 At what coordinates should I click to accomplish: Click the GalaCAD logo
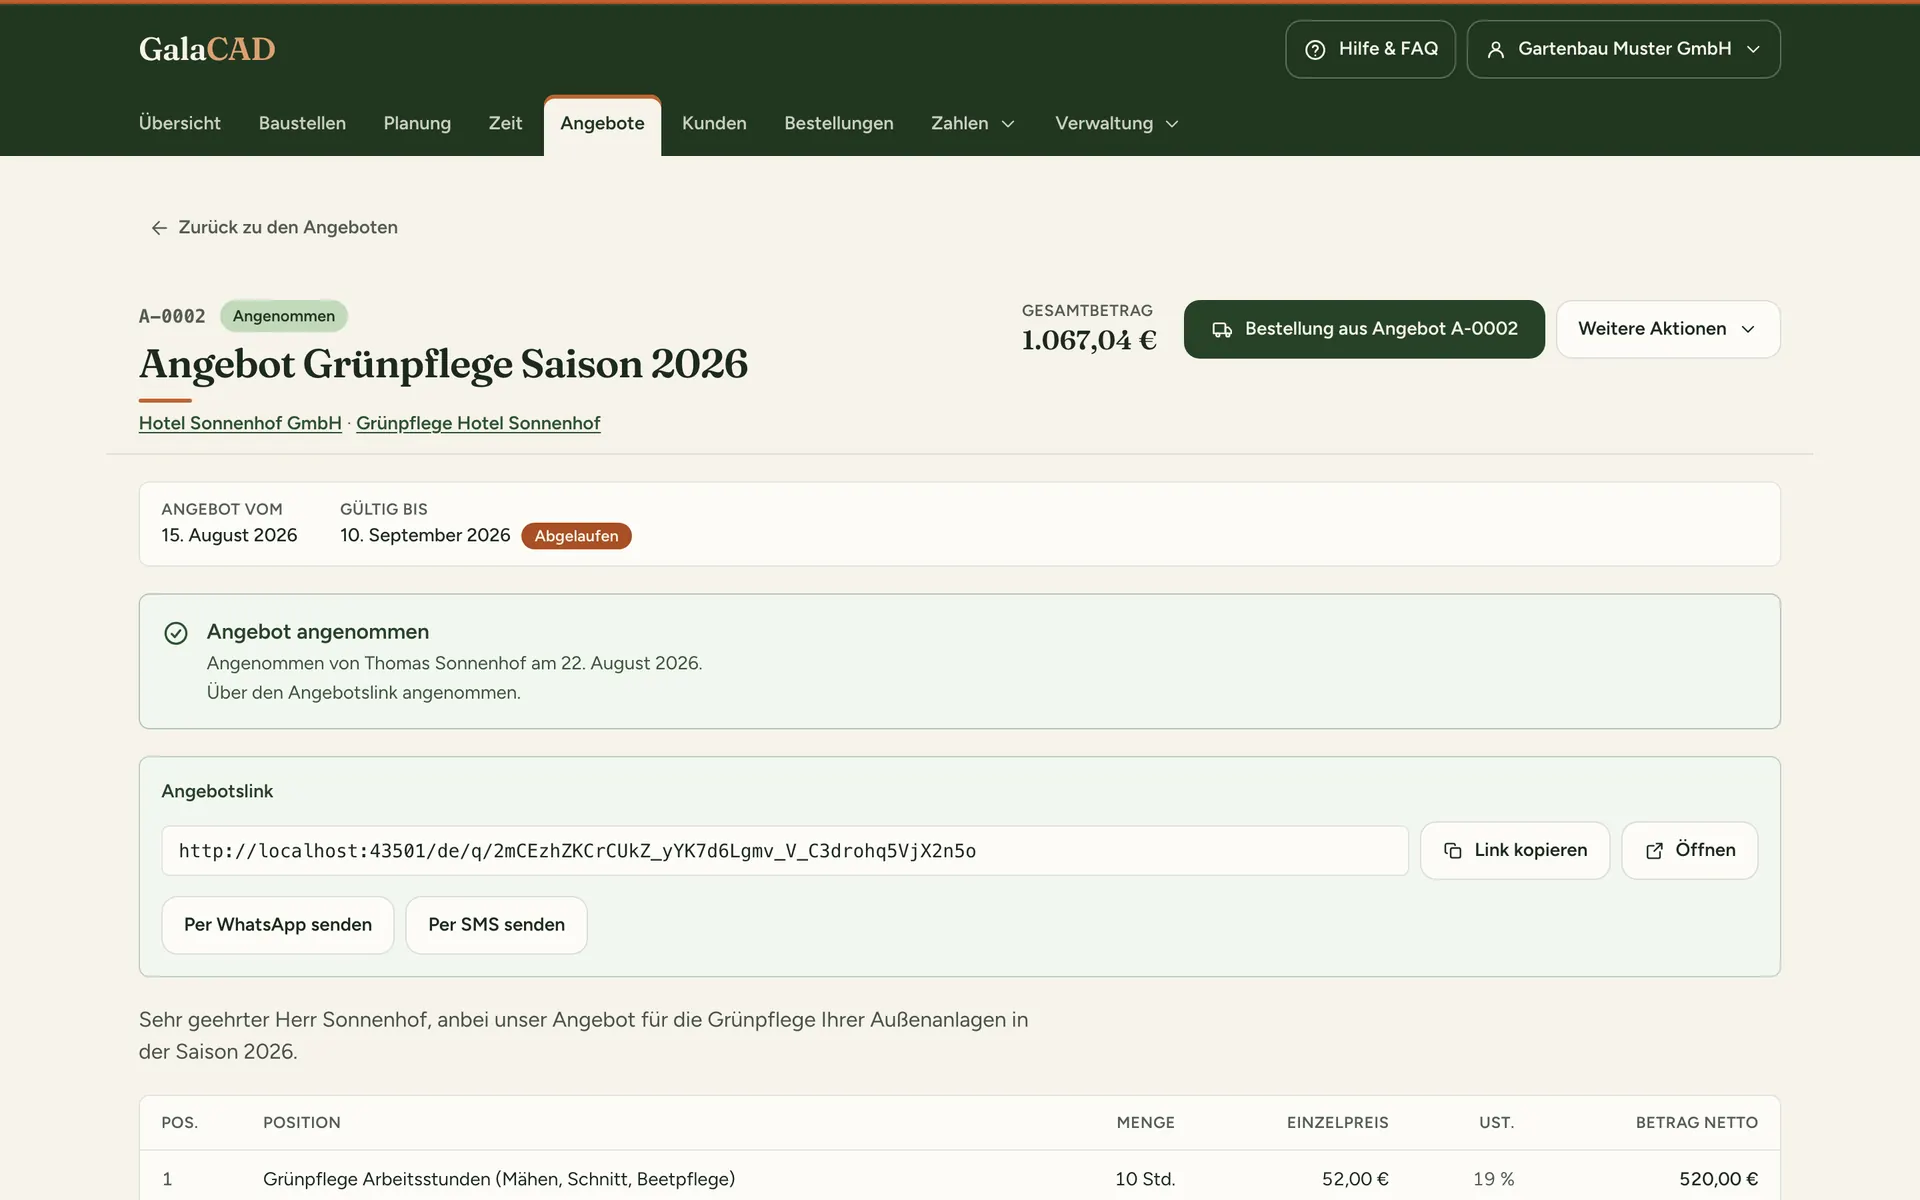(x=207, y=49)
